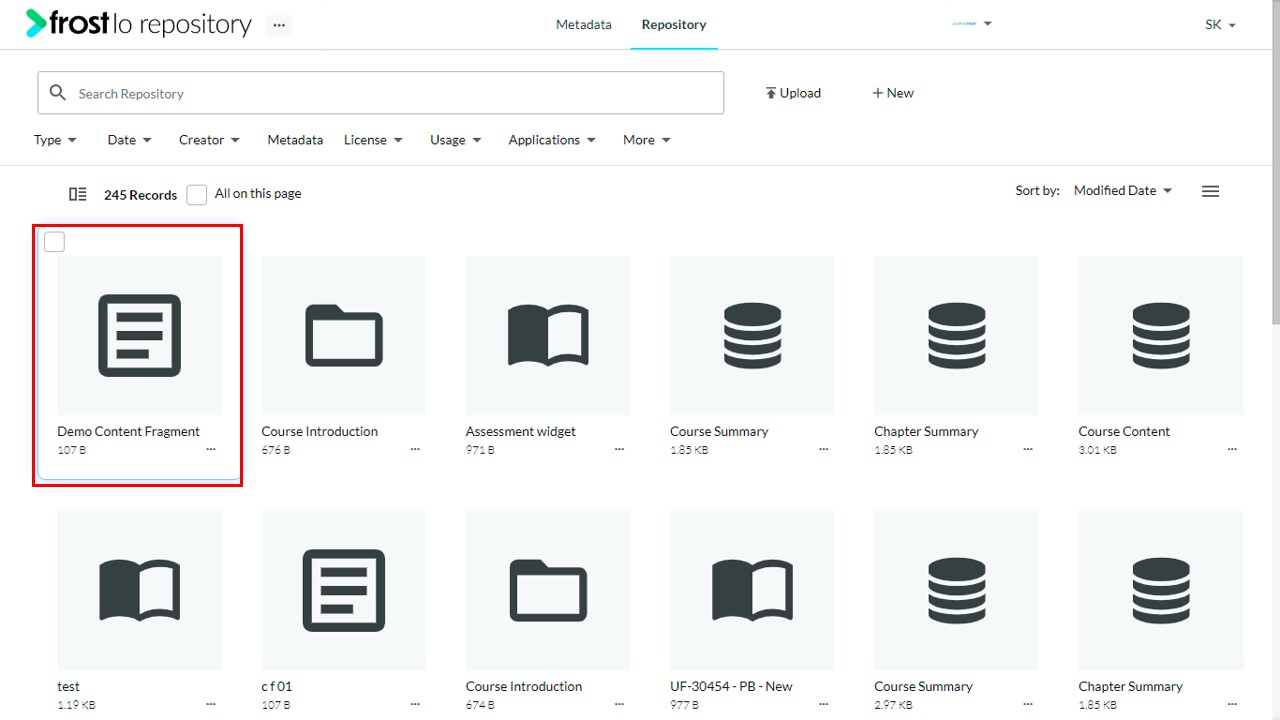Open Chapter Summary database icon in second row

pos(1161,590)
